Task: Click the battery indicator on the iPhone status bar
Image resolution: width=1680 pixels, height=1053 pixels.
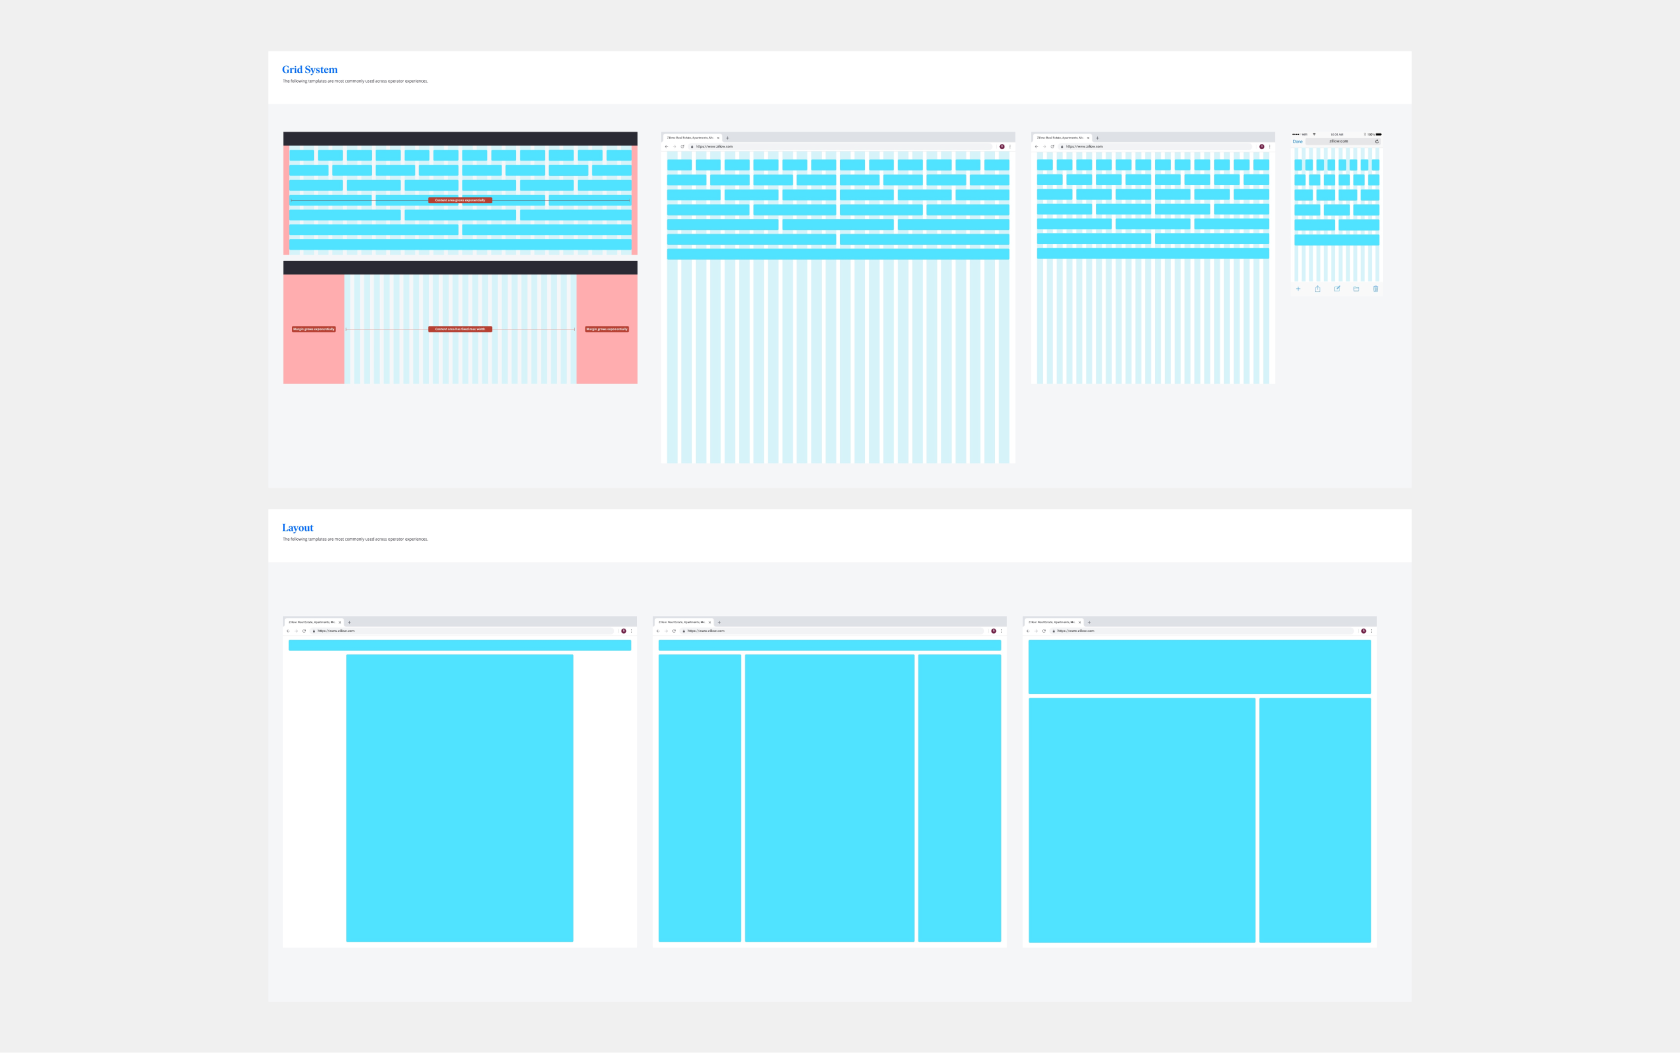Action: tap(1379, 134)
